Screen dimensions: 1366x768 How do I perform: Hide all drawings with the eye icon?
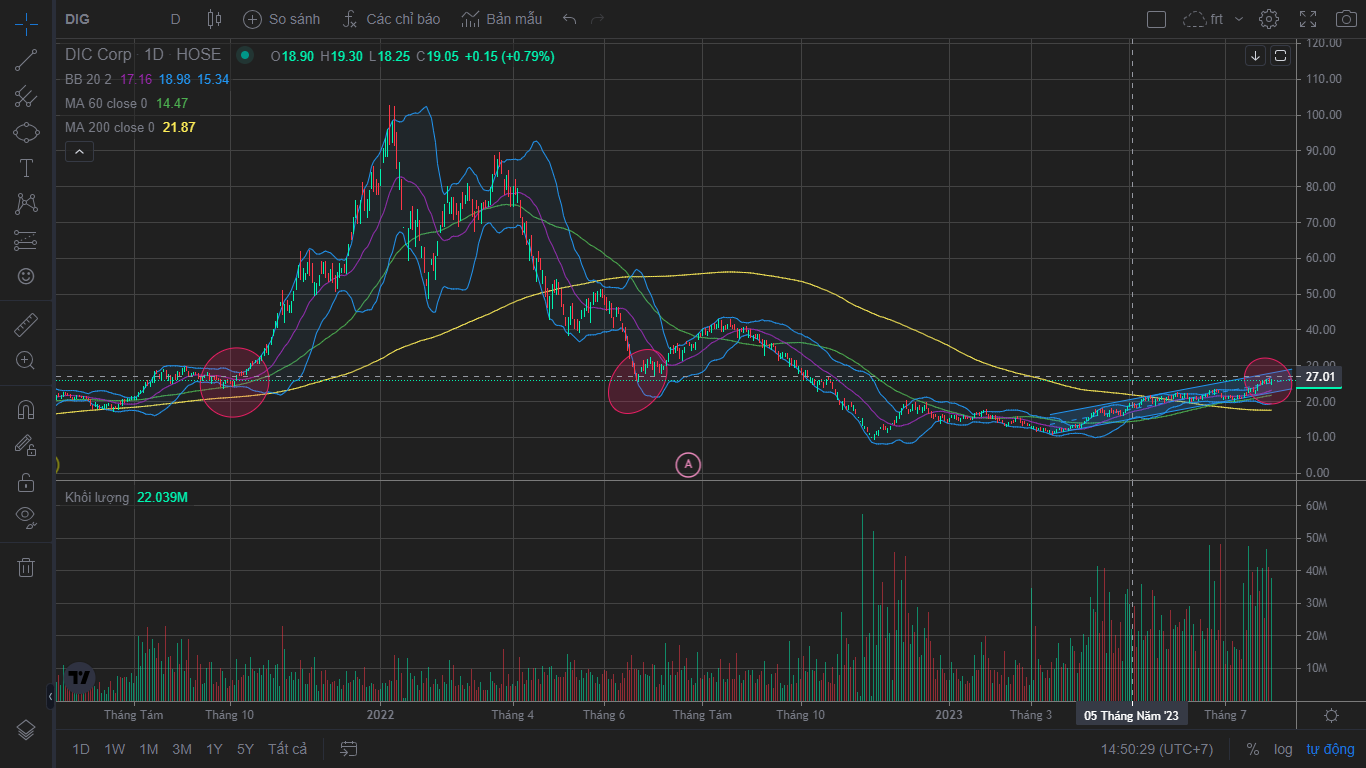point(26,516)
